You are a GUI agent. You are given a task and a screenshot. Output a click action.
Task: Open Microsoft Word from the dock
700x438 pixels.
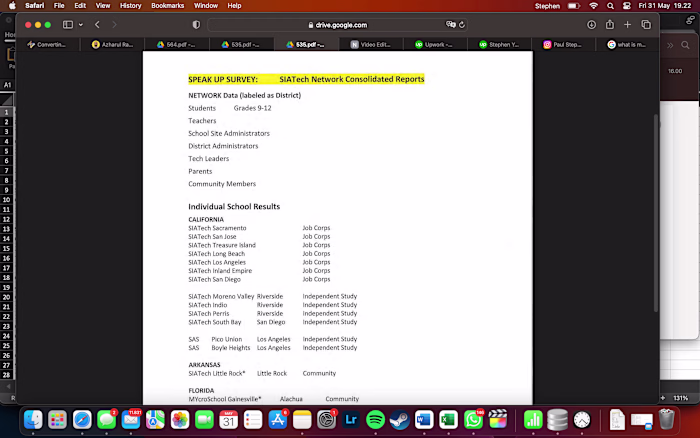(x=424, y=420)
